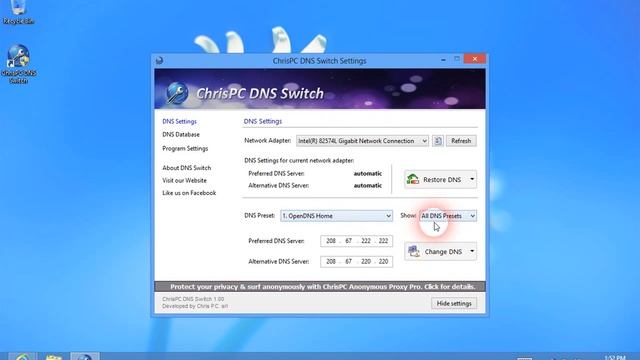This screenshot has height=360, width=640.
Task: Open the ChrisPC DNS Switch desktop shortcut
Action: (19, 64)
